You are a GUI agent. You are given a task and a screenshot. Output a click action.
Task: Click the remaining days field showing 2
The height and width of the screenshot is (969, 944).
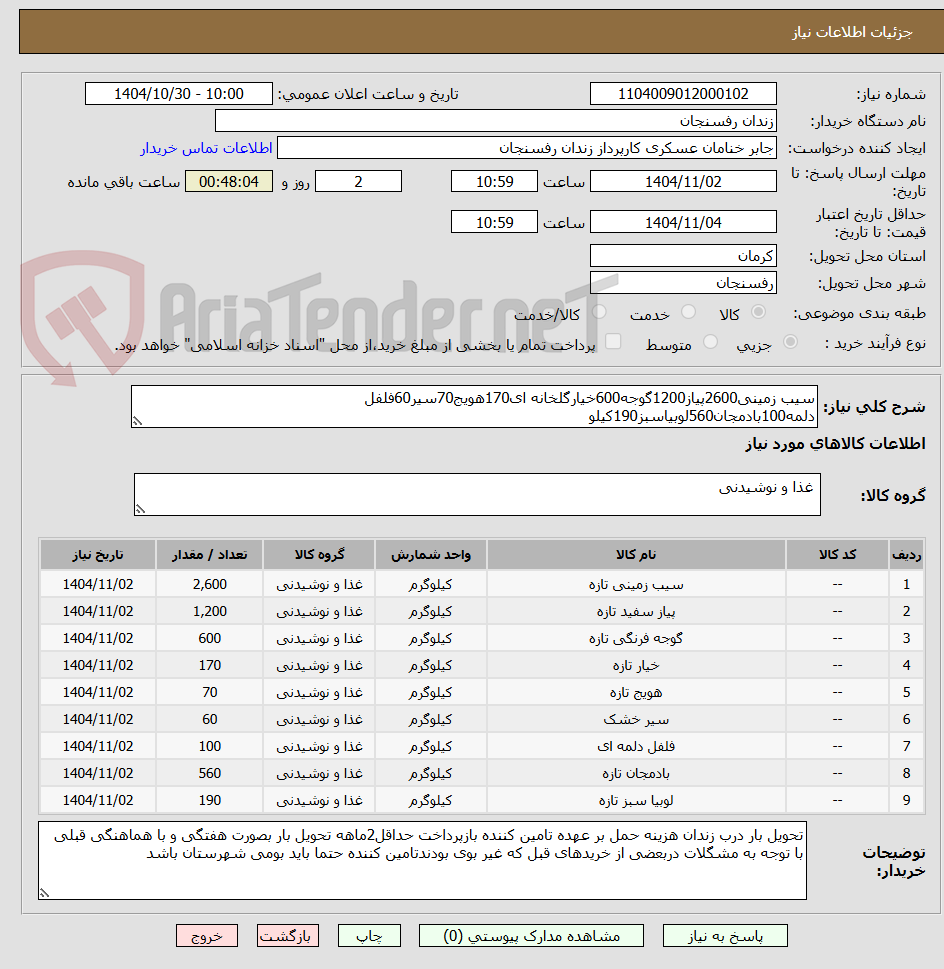pyautogui.click(x=358, y=182)
